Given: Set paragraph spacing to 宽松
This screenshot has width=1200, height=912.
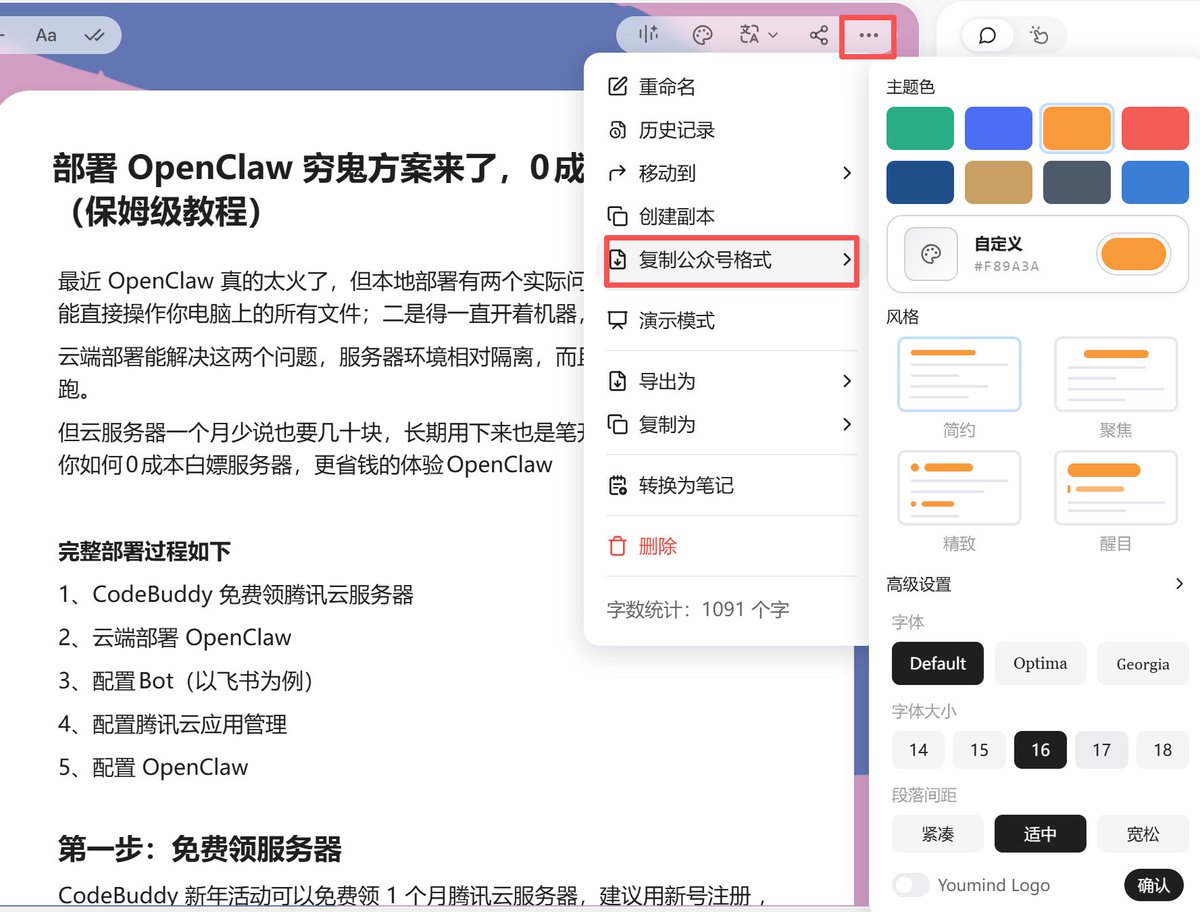Looking at the screenshot, I should [x=1143, y=834].
